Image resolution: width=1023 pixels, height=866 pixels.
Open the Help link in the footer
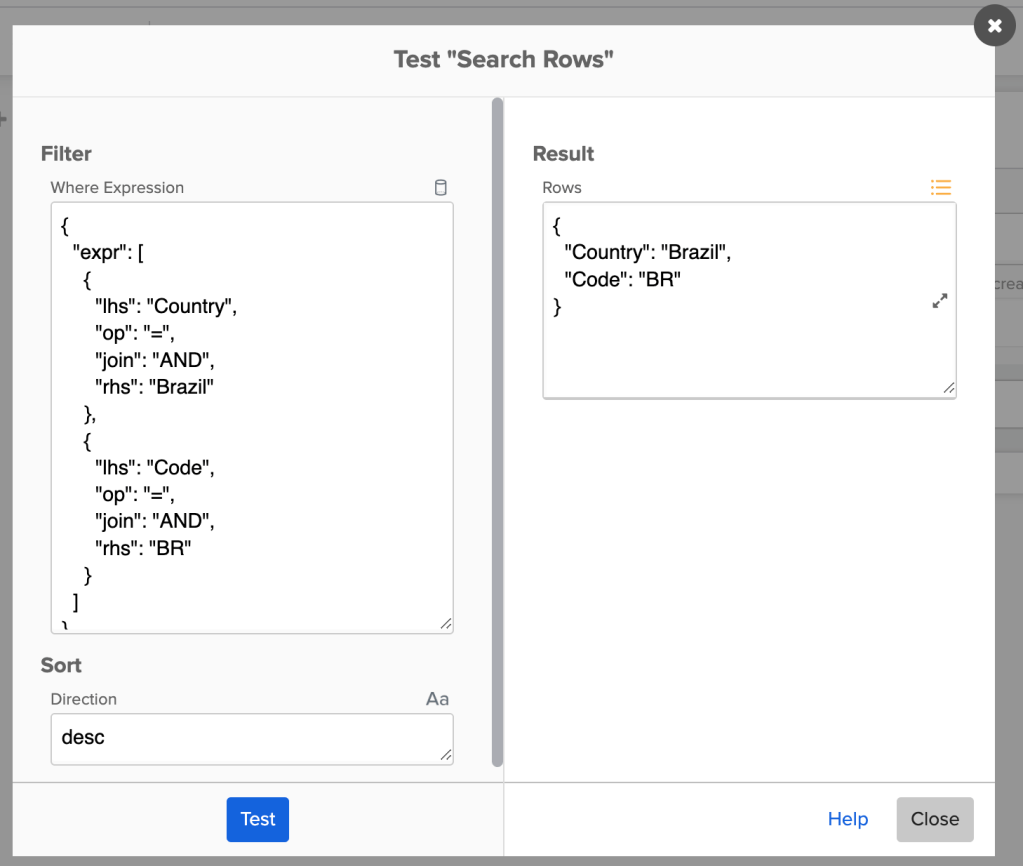[x=847, y=818]
